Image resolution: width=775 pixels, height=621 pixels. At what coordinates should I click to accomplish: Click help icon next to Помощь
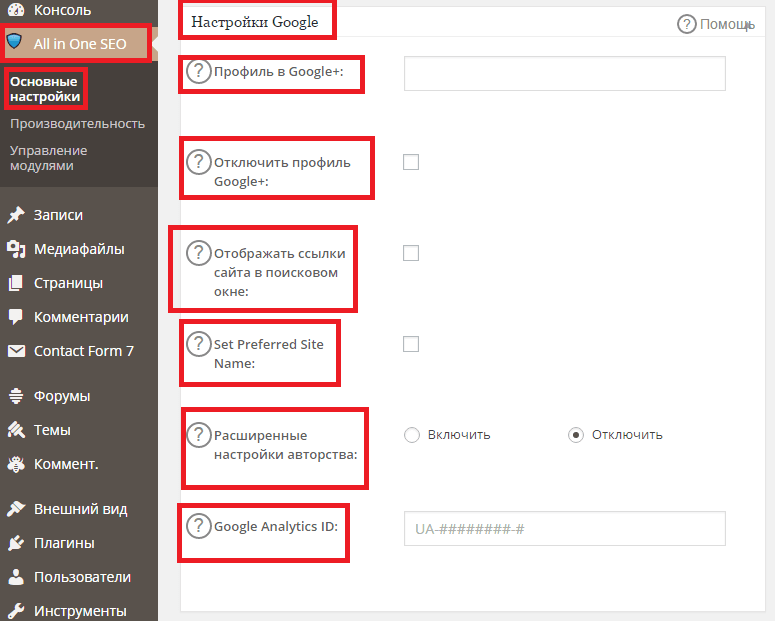(687, 24)
